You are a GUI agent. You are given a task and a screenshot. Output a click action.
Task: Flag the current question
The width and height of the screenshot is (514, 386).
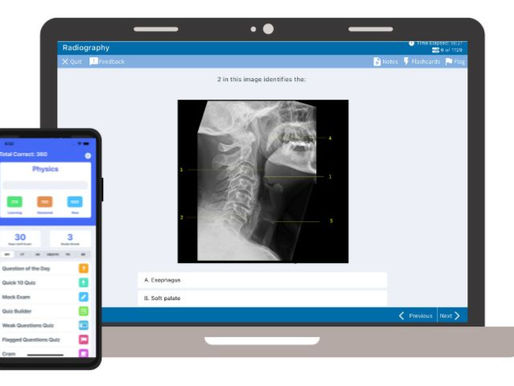(x=455, y=62)
